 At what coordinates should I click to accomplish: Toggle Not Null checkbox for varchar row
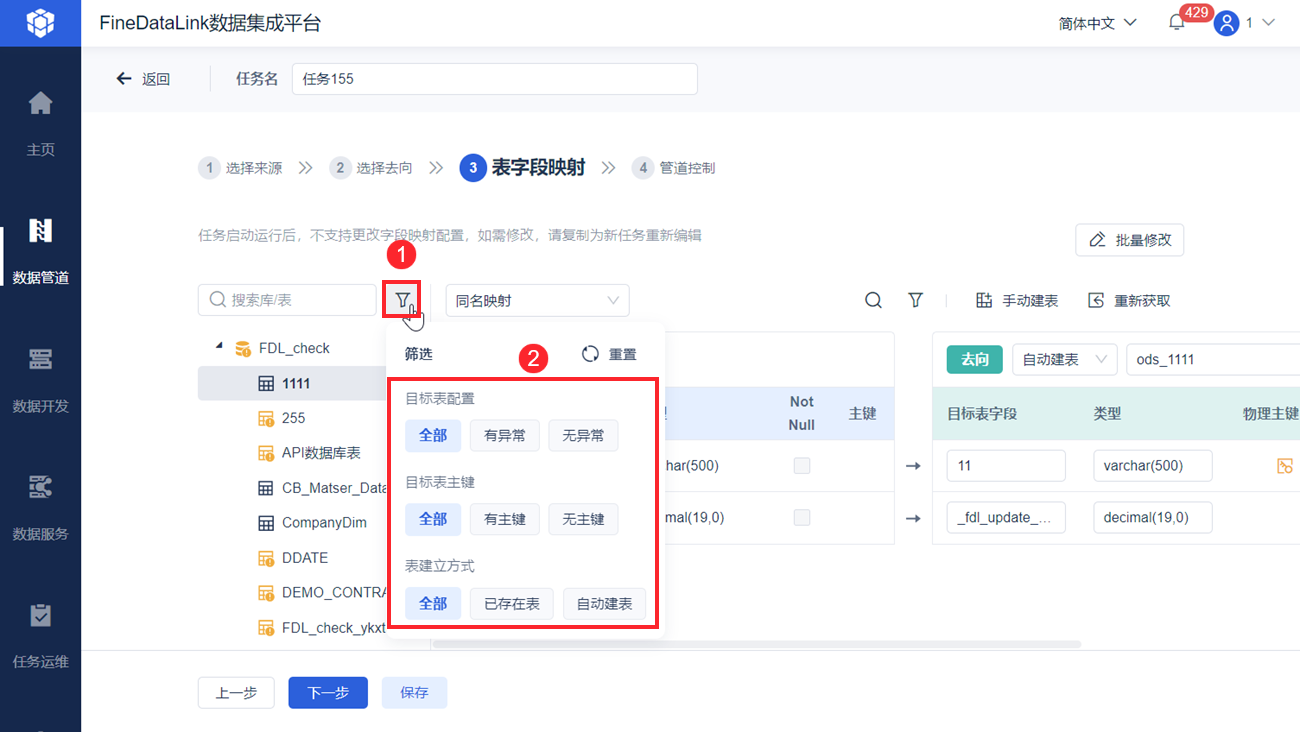click(801, 465)
